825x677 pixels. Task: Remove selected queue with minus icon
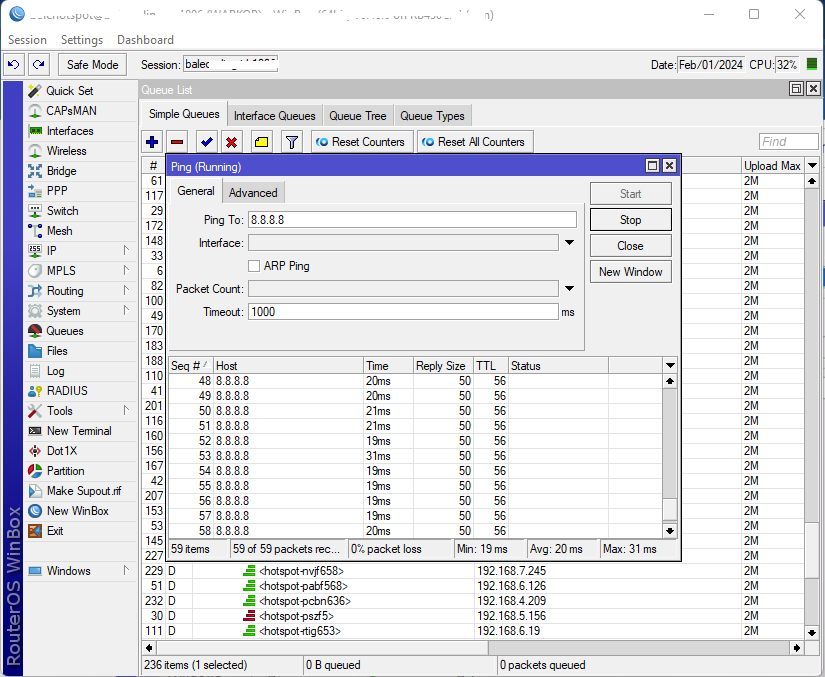(x=177, y=142)
